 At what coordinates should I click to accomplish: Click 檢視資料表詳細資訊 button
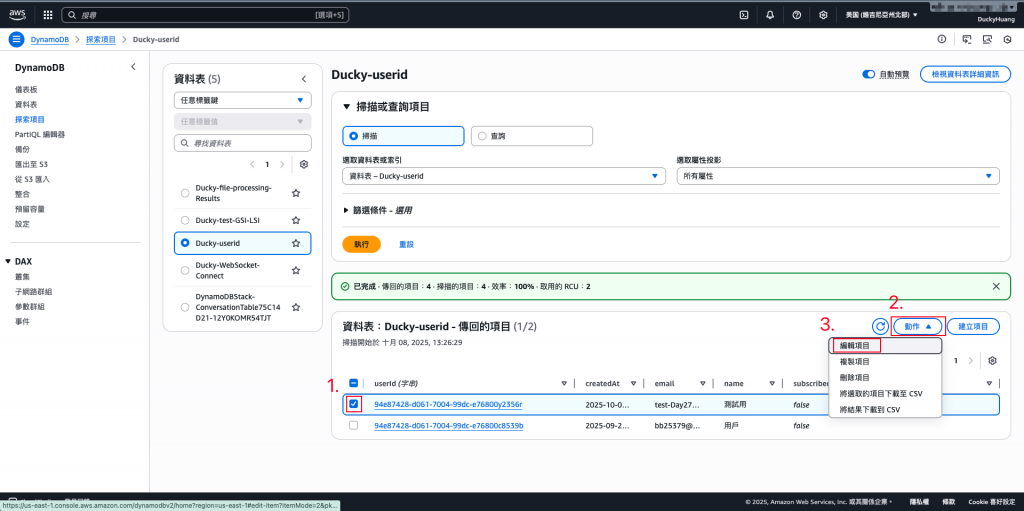pyautogui.click(x=965, y=74)
